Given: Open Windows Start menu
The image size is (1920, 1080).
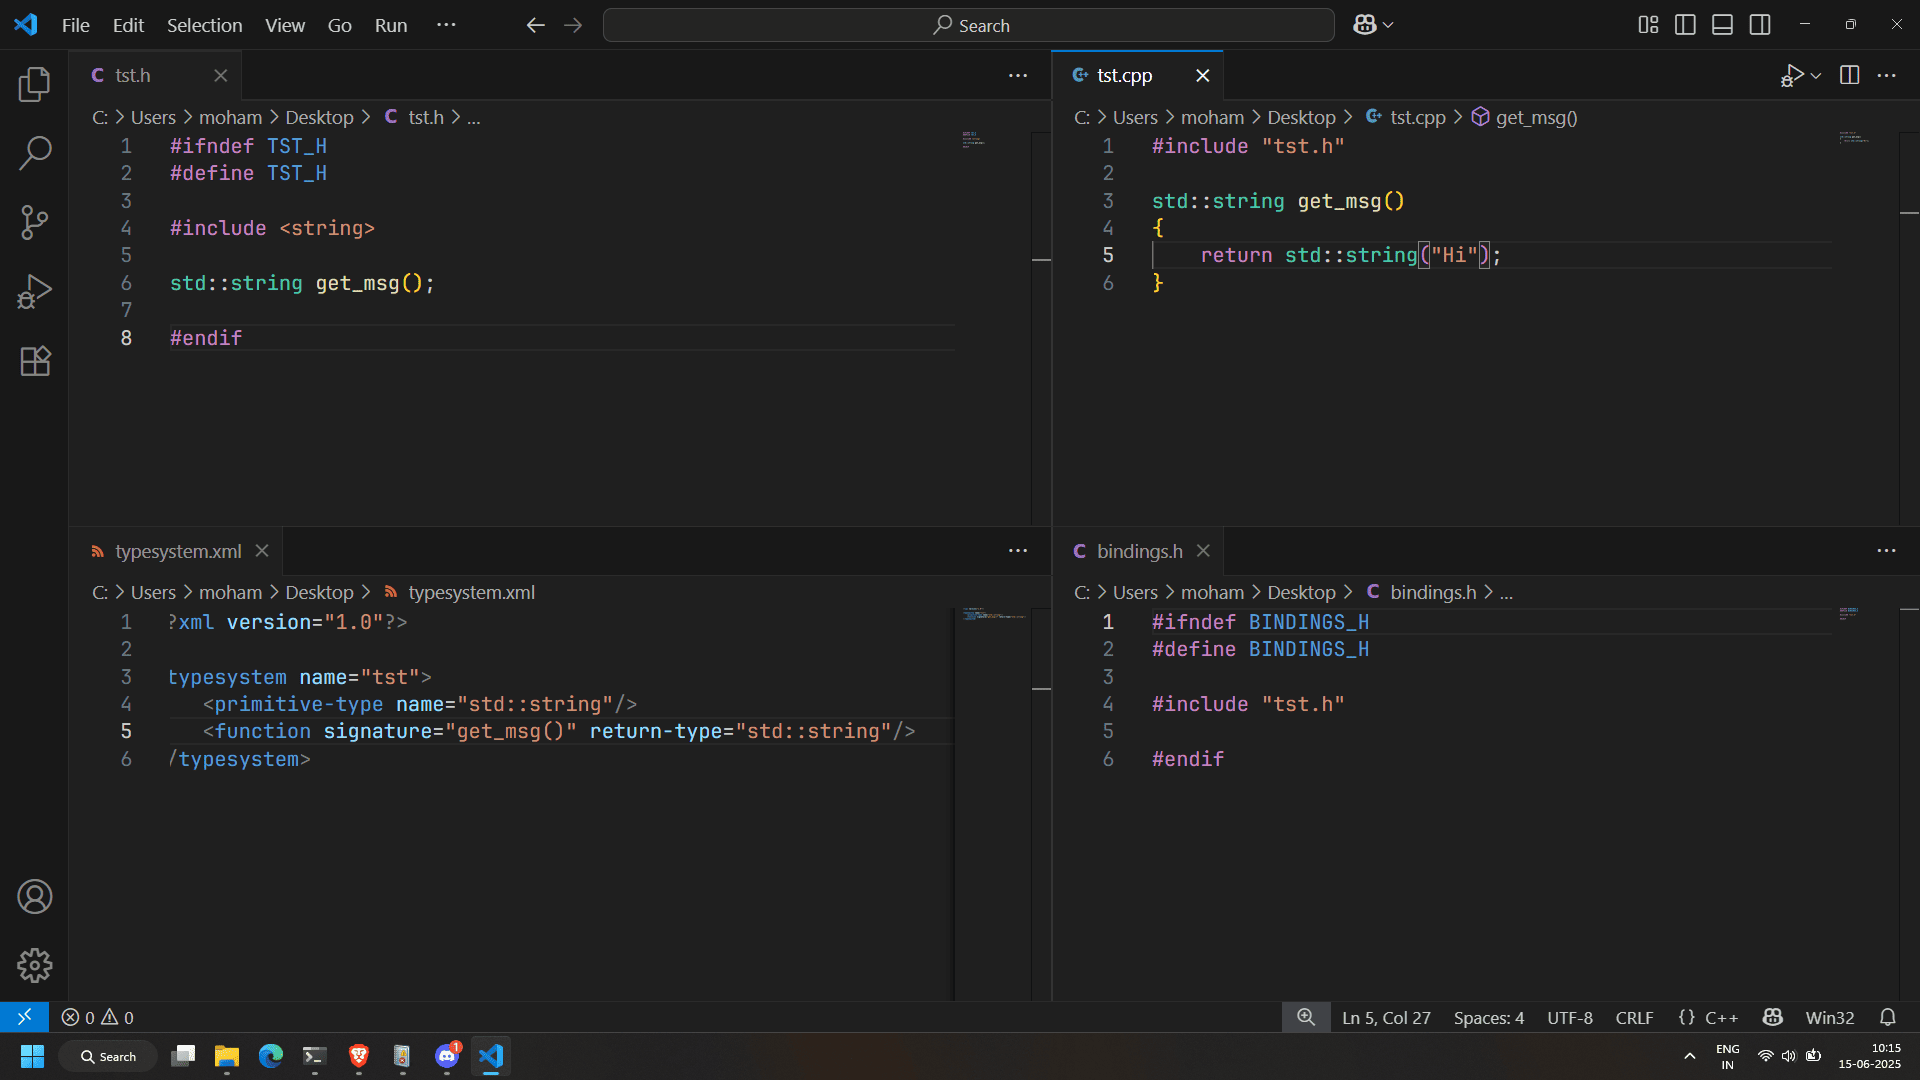Looking at the screenshot, I should tap(32, 1056).
